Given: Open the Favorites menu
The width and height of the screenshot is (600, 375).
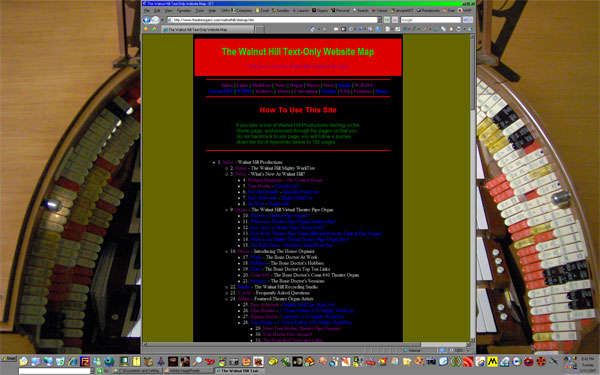Looking at the screenshot, I should (184, 11).
